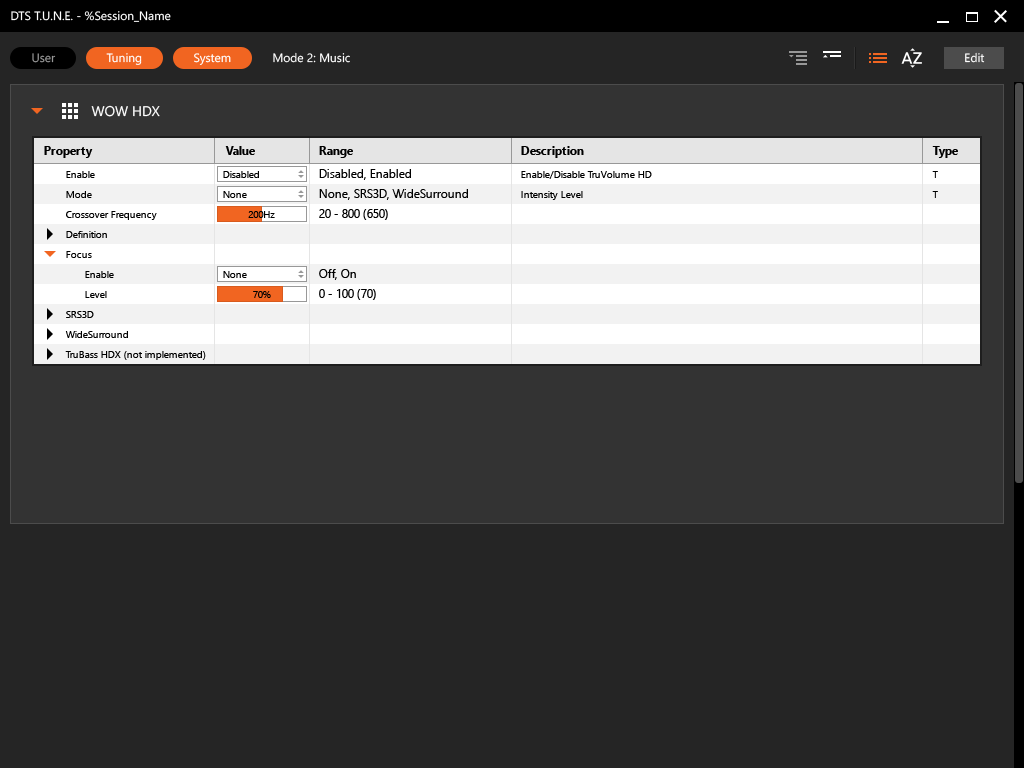
Task: Click the 'Definition' property label
Action: coord(86,234)
